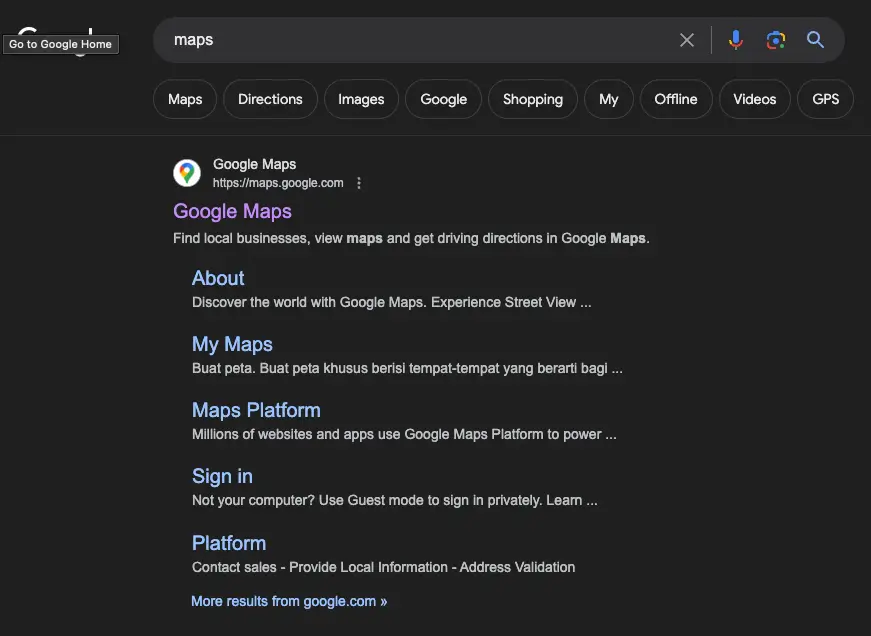The image size is (871, 636).
Task: Submit the search with the magnifier icon
Action: point(815,40)
